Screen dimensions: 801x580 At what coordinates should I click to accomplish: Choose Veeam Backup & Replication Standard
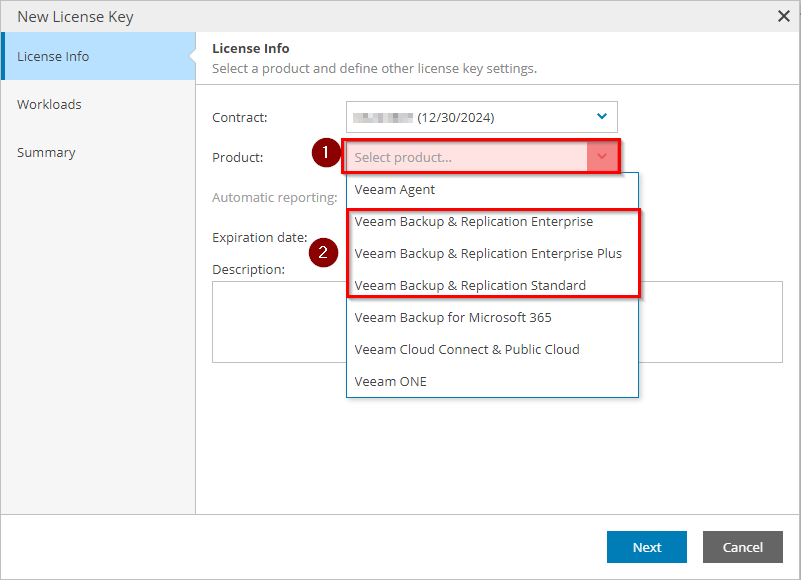(x=492, y=286)
